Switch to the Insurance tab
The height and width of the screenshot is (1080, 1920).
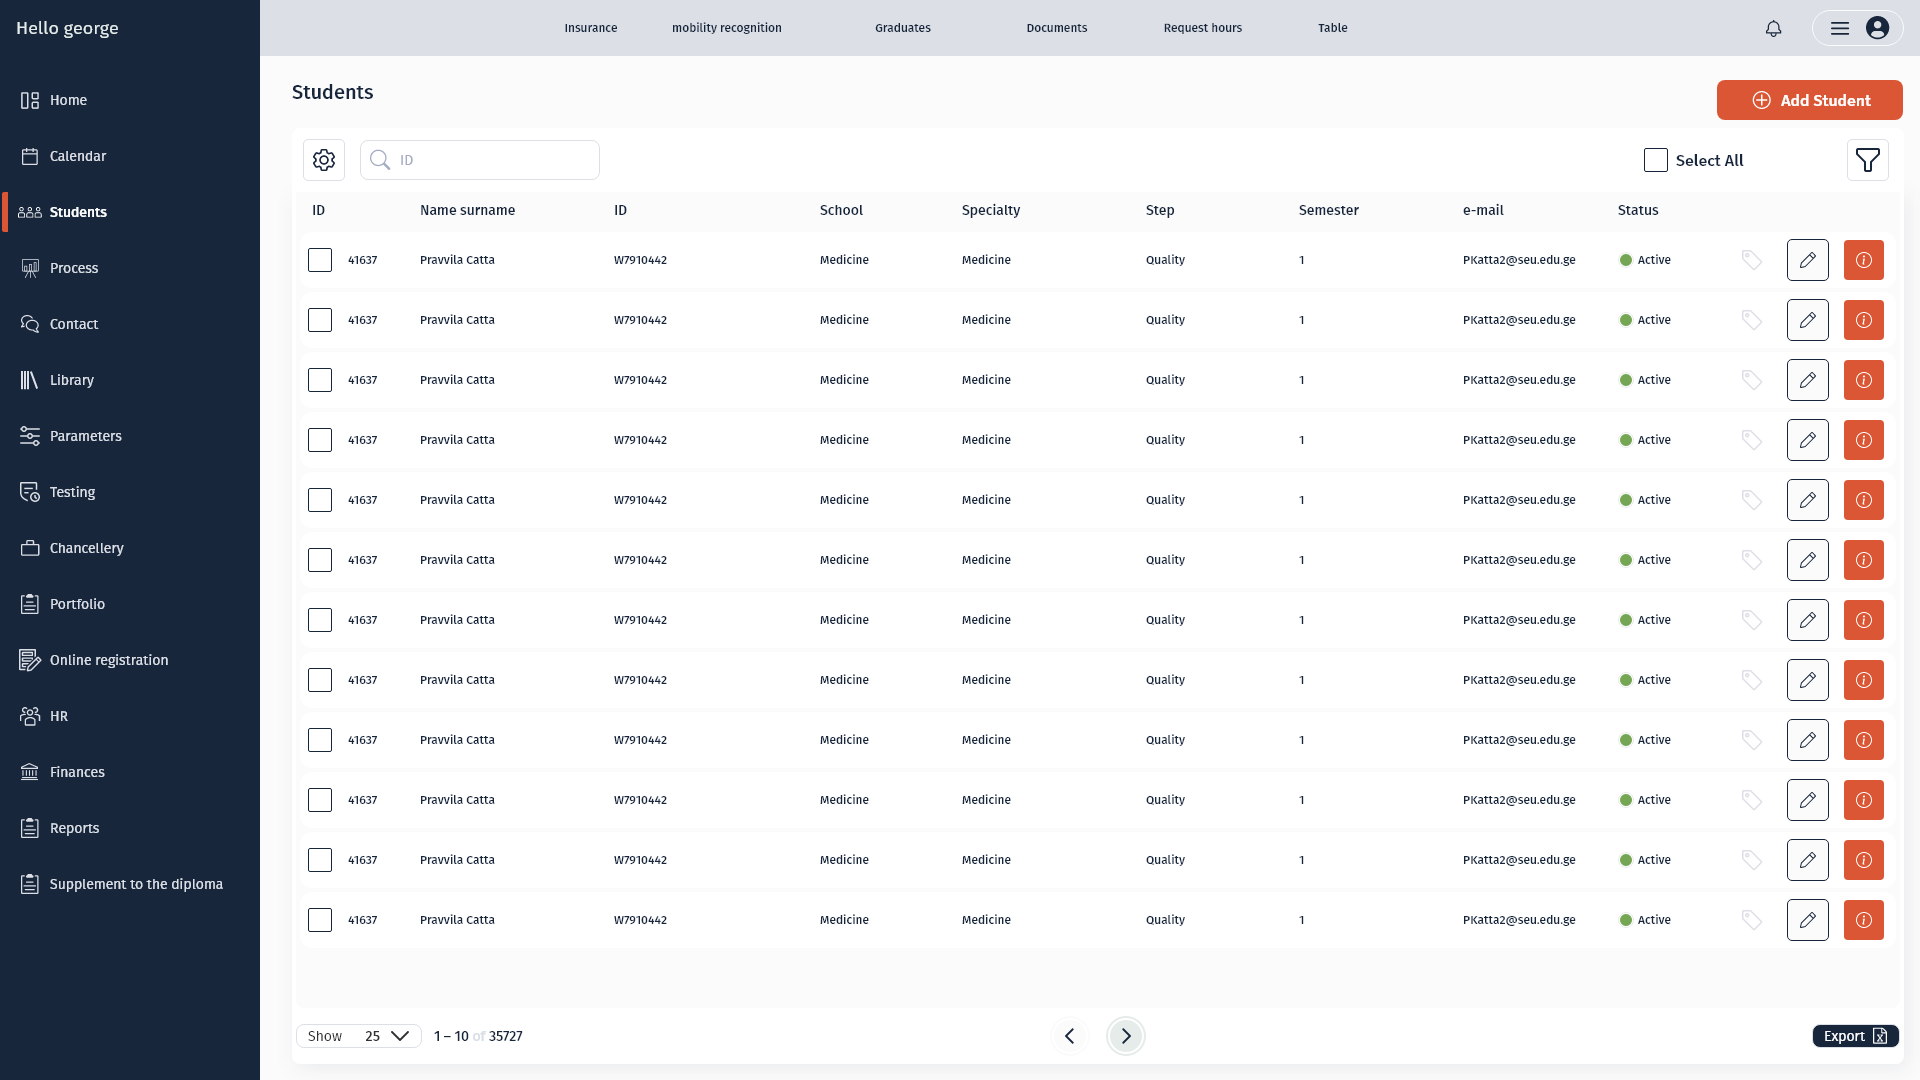[591, 28]
